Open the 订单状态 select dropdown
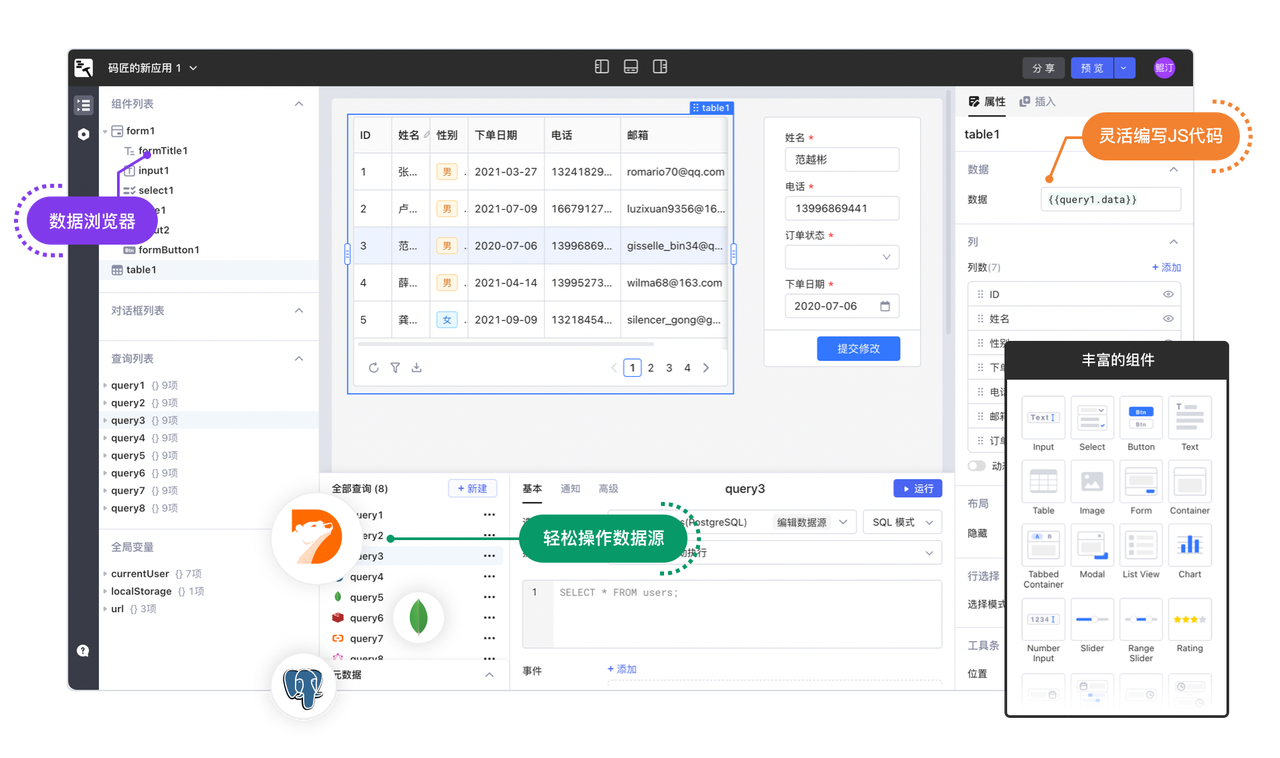 842,257
